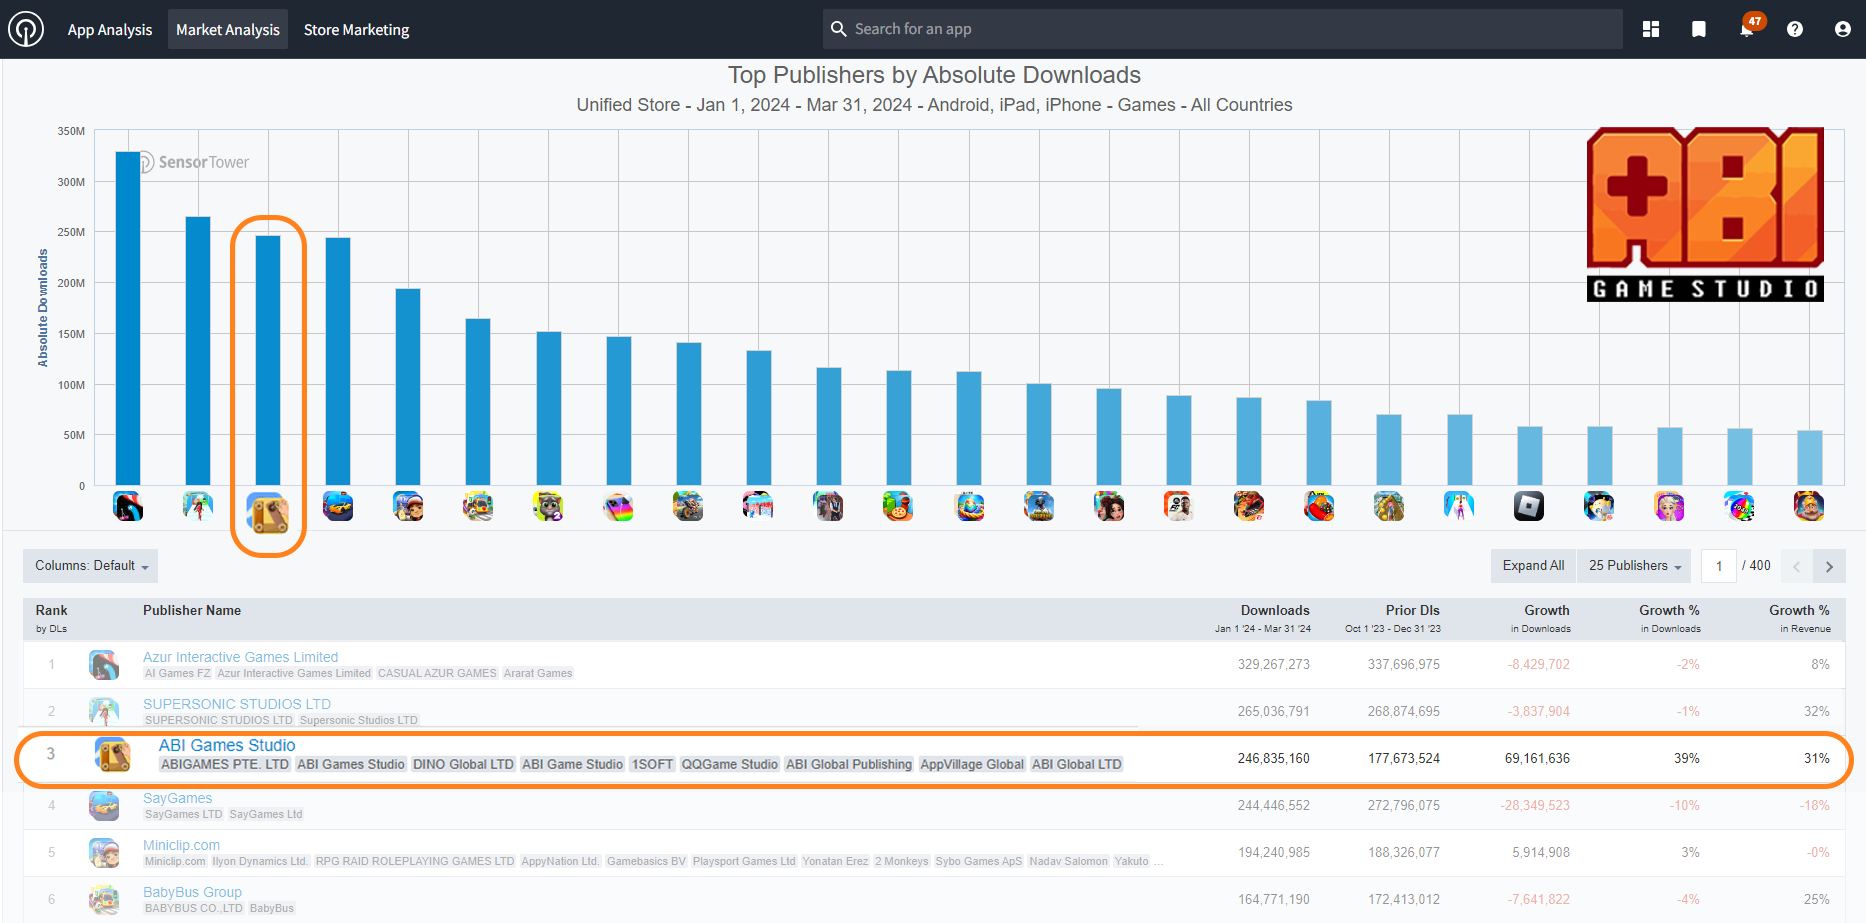The width and height of the screenshot is (1866, 923).
Task: Click the blonde princess icon under chart
Action: (1669, 506)
